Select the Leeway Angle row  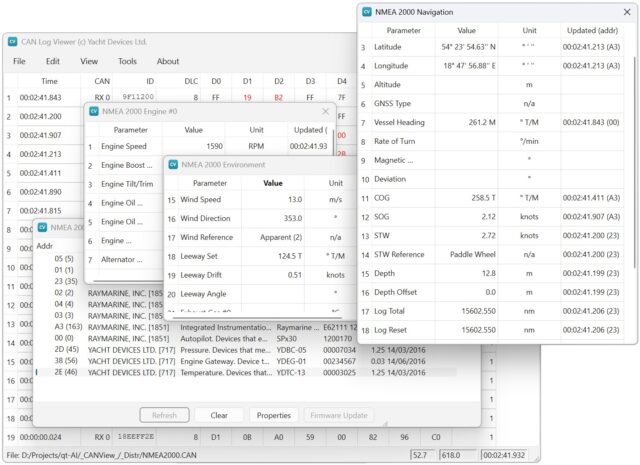pyautogui.click(x=259, y=294)
